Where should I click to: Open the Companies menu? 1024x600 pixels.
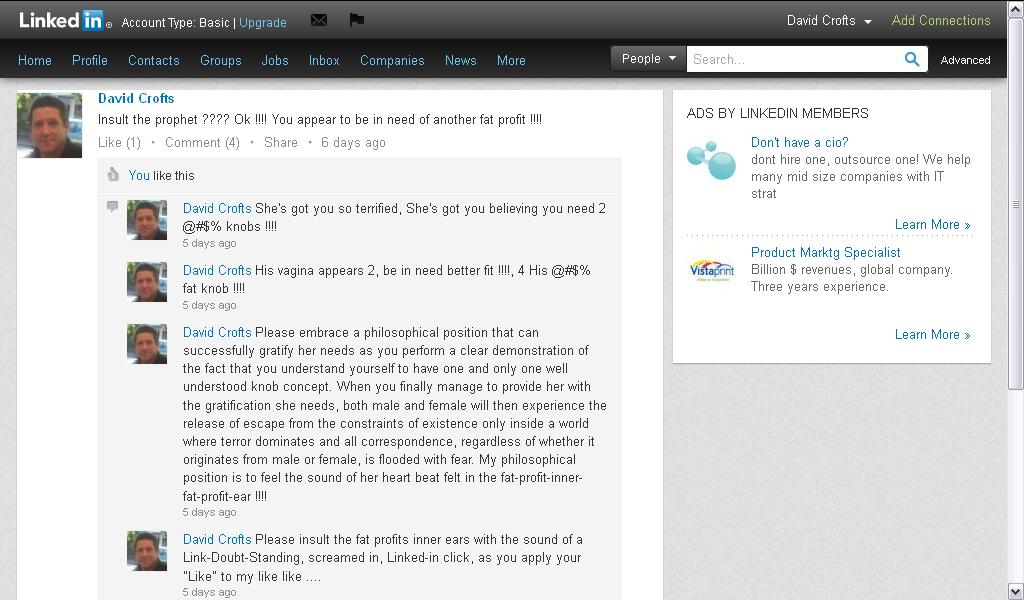pyautogui.click(x=392, y=60)
